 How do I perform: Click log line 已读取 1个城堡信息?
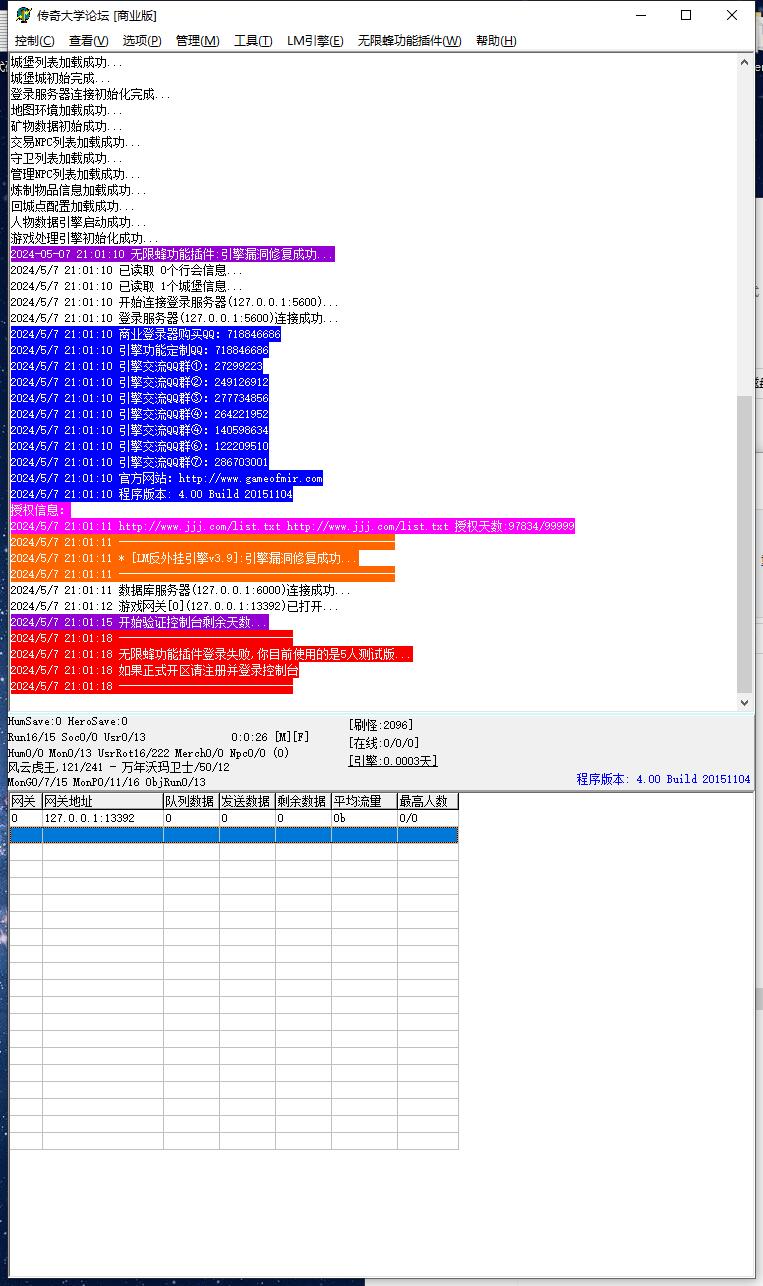pyautogui.click(x=126, y=286)
